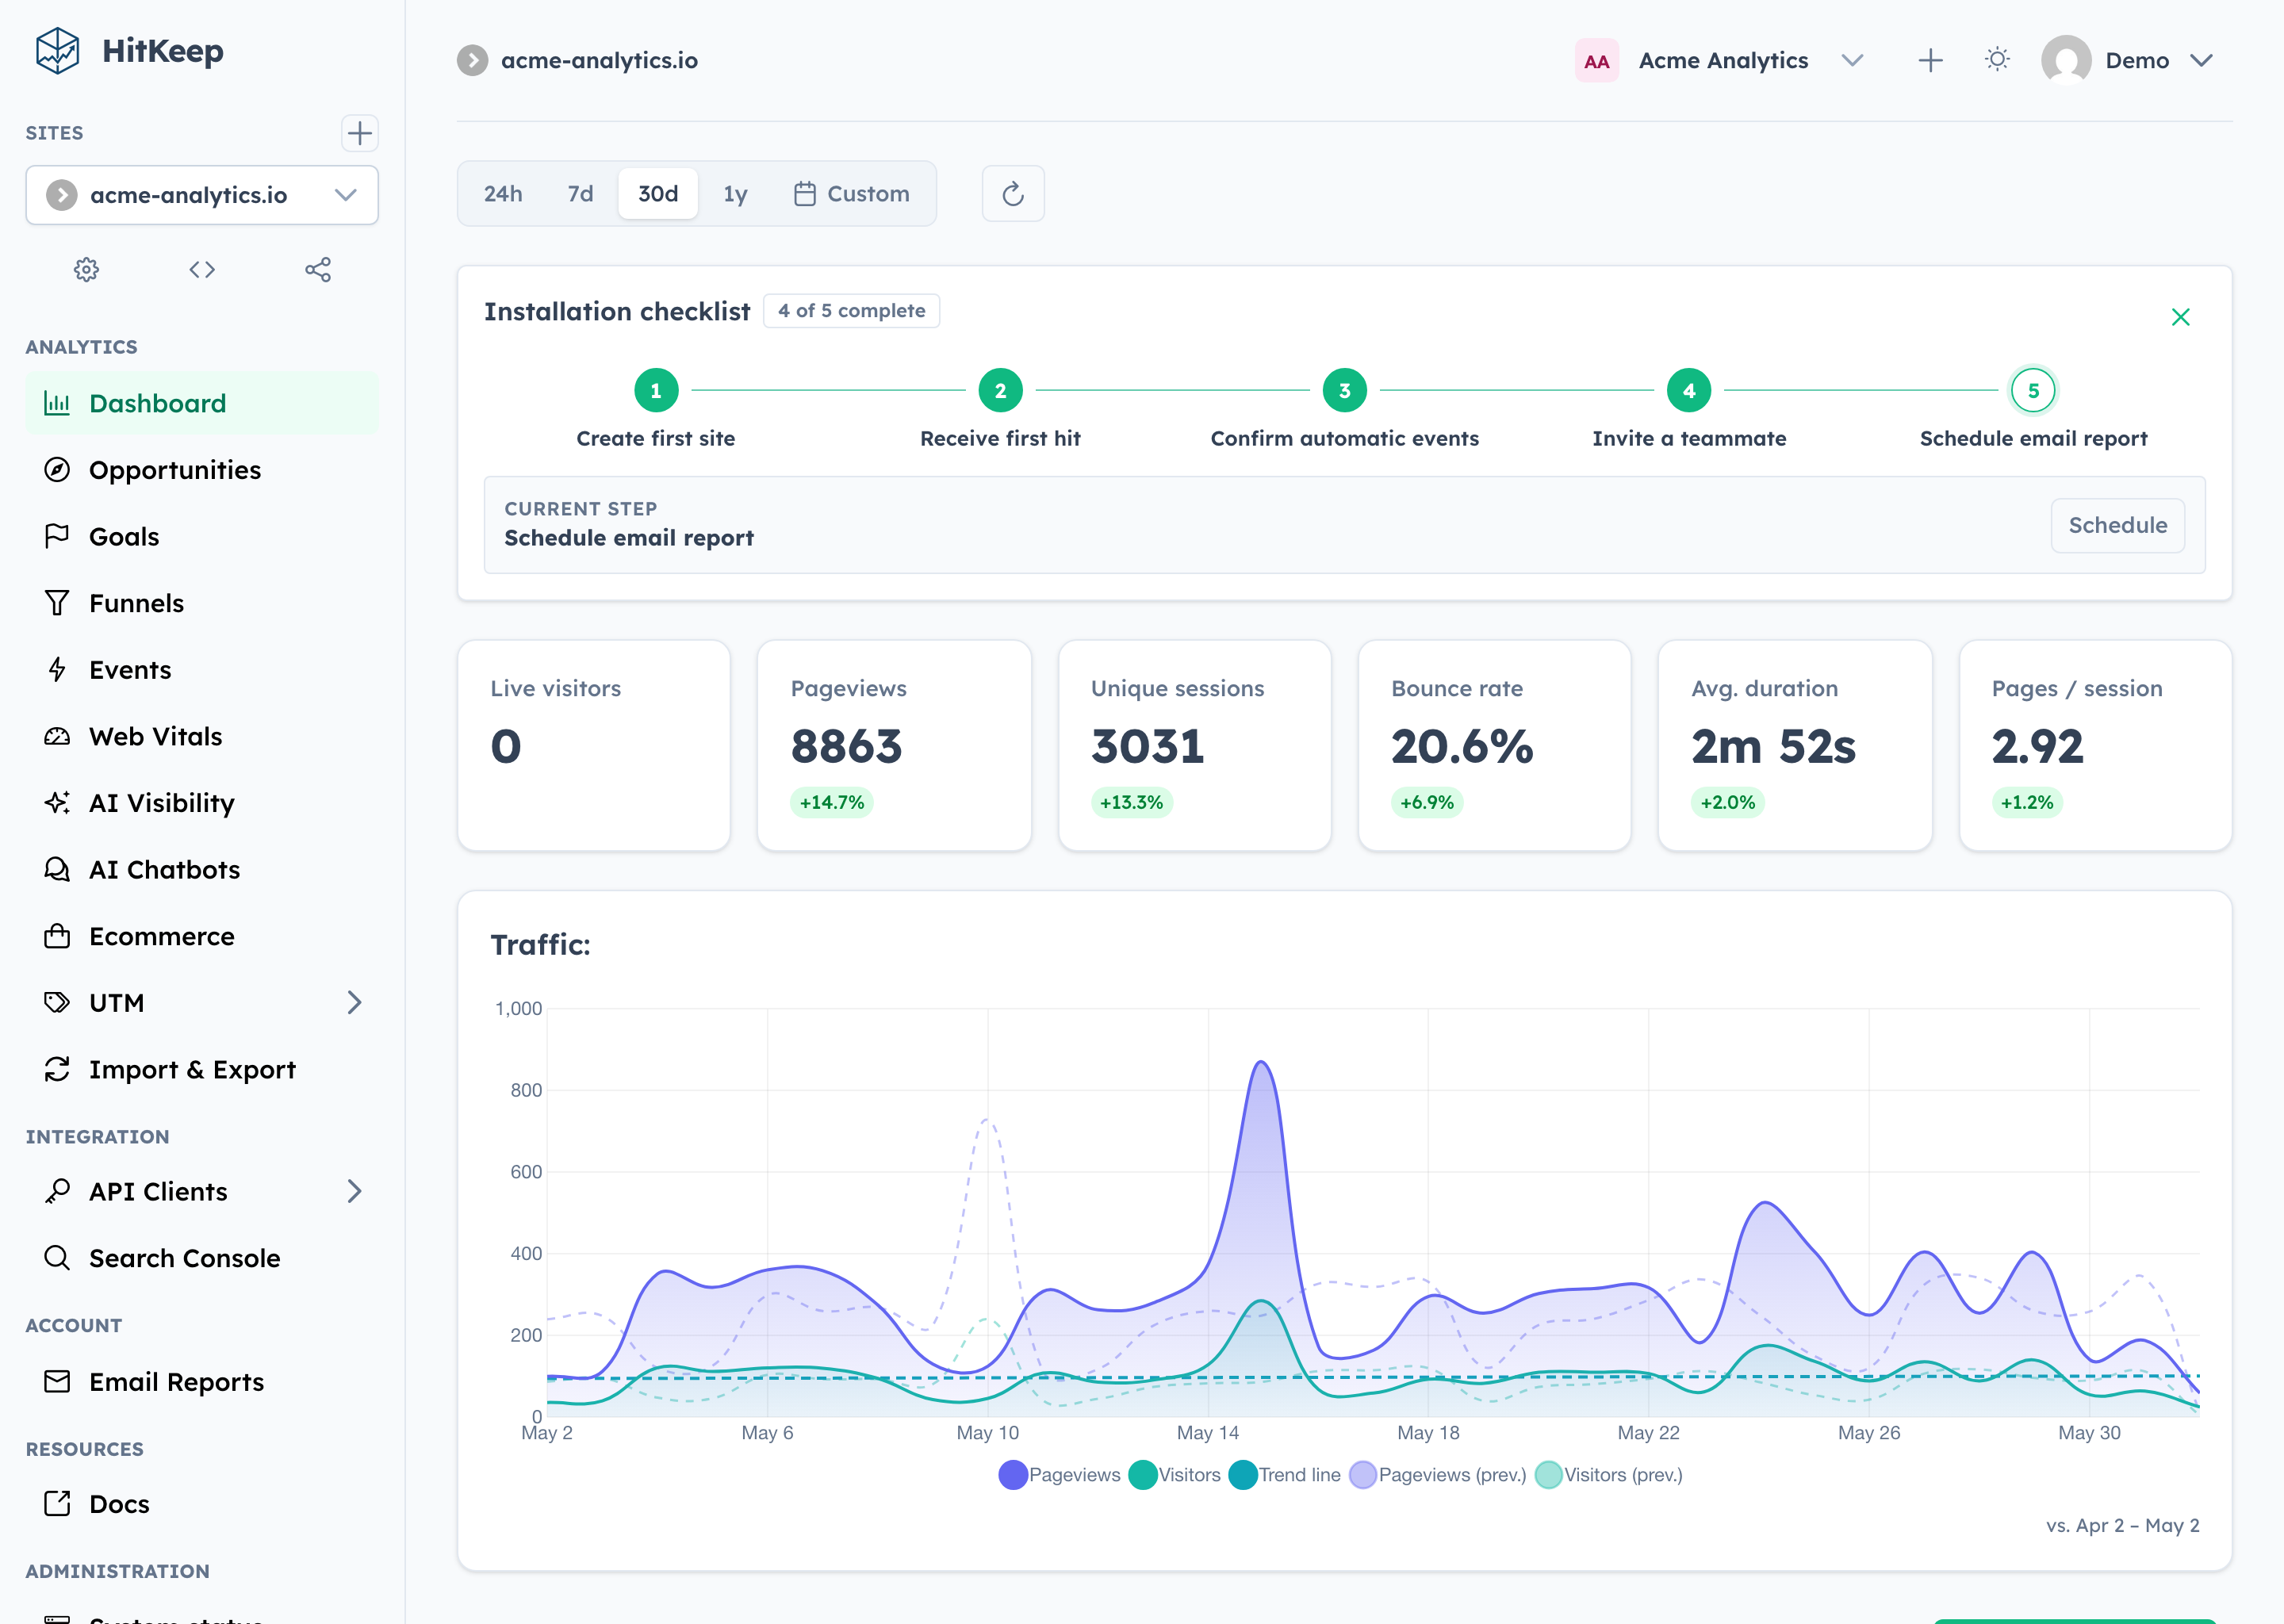Click the Dashboard bar chart icon
The height and width of the screenshot is (1624, 2284).
coord(57,403)
